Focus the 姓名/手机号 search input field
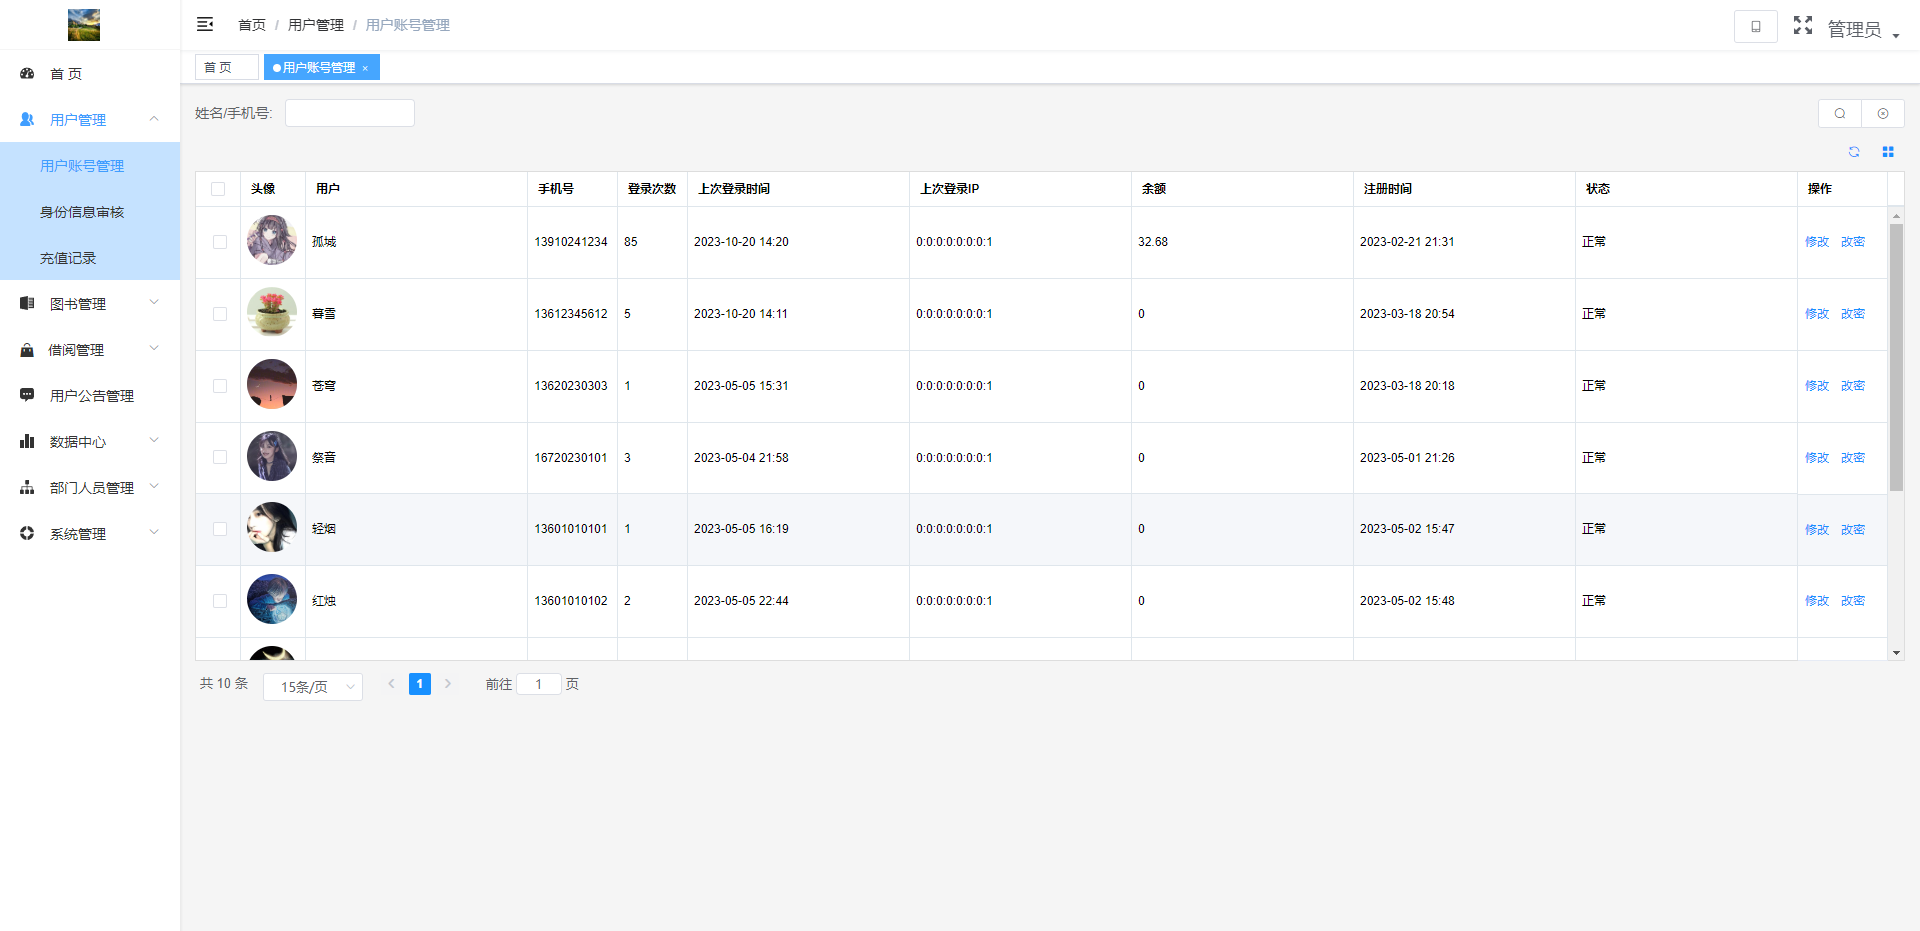1920x931 pixels. click(x=349, y=113)
